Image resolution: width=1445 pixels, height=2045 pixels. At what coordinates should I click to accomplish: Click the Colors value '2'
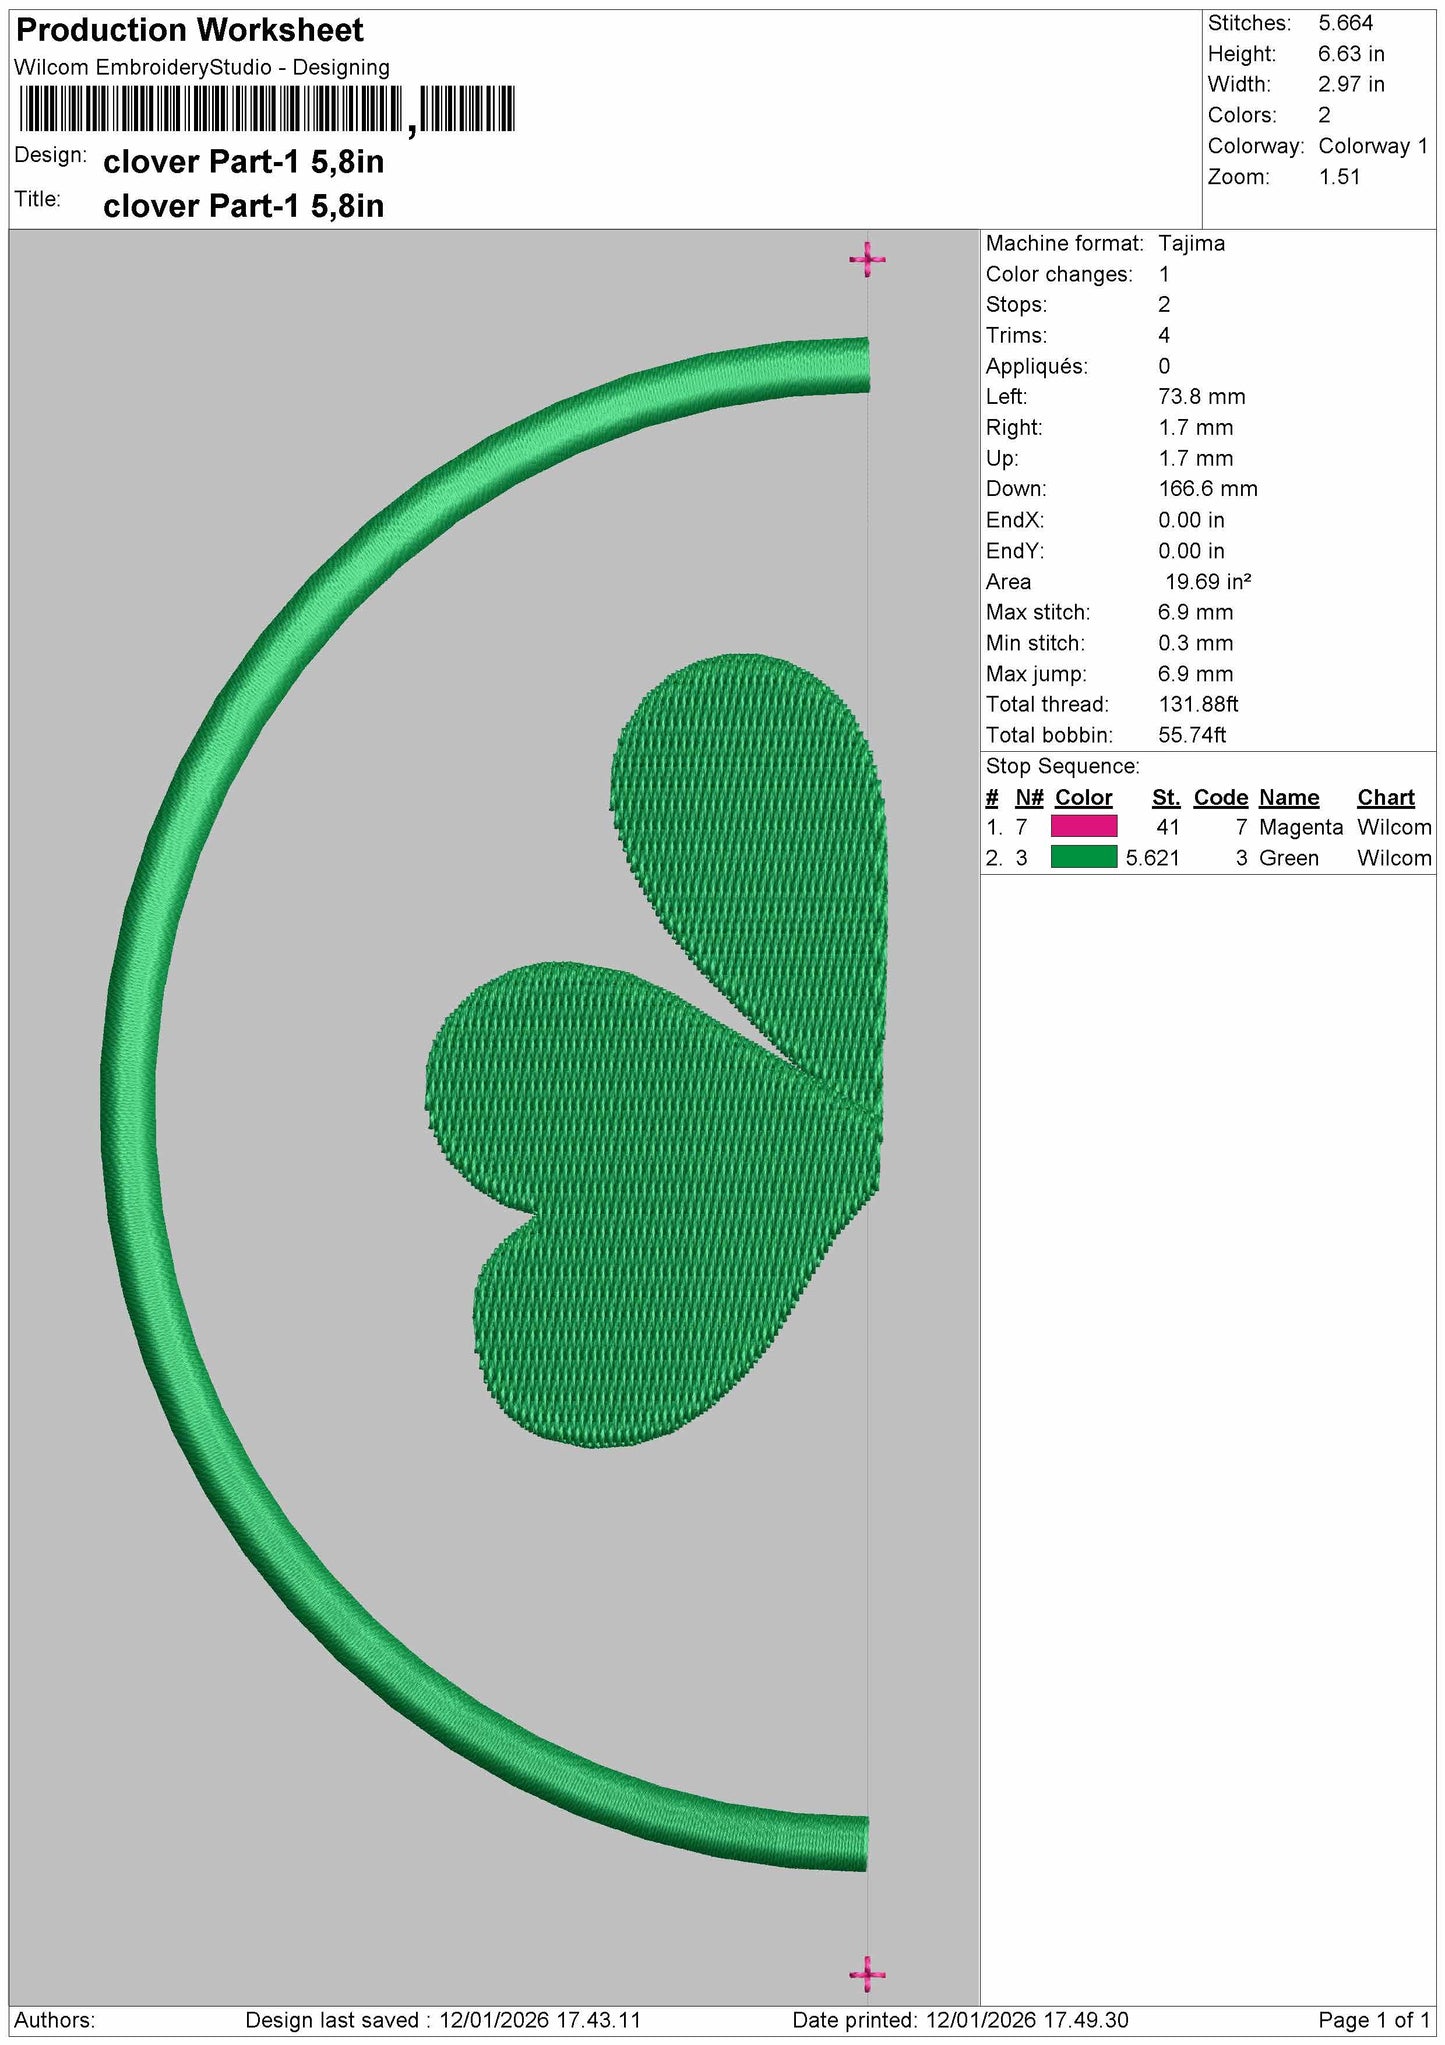pos(1324,115)
